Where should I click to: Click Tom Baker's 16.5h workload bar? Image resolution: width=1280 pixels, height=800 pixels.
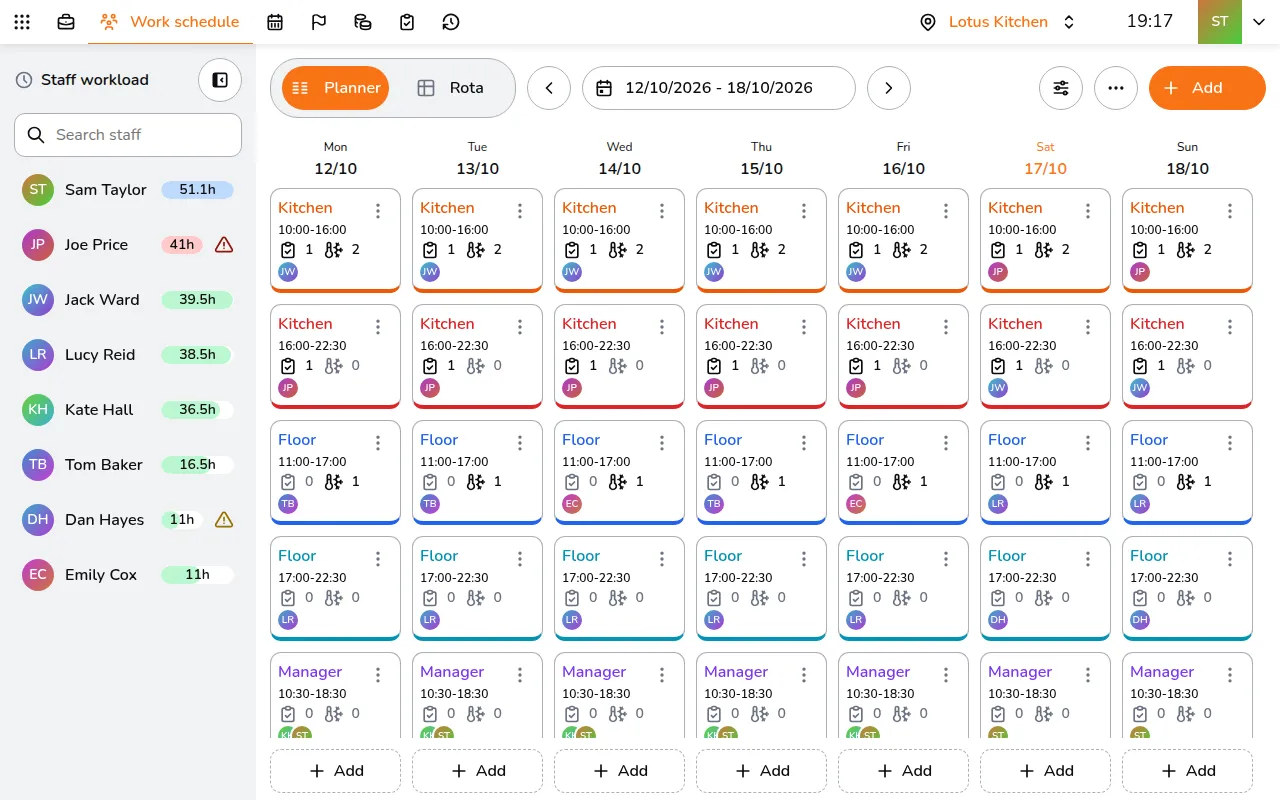pos(197,465)
